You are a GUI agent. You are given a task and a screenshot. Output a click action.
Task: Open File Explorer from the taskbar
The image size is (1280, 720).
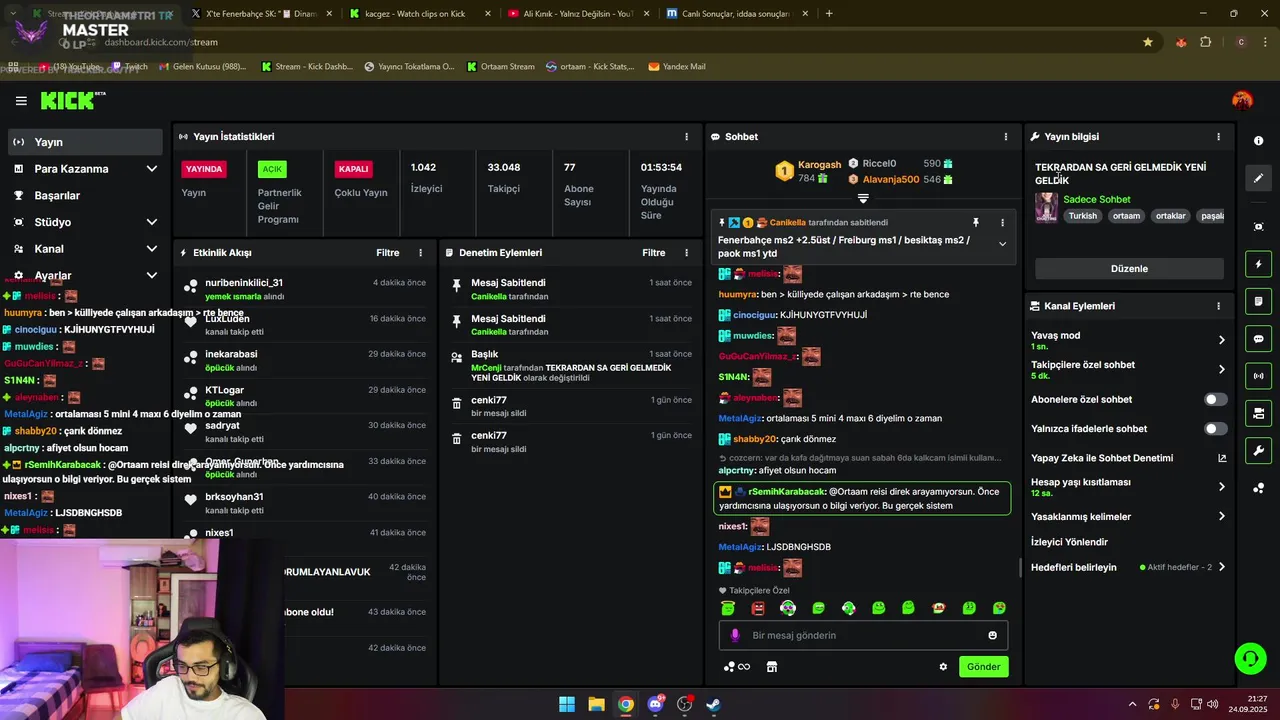(x=596, y=704)
